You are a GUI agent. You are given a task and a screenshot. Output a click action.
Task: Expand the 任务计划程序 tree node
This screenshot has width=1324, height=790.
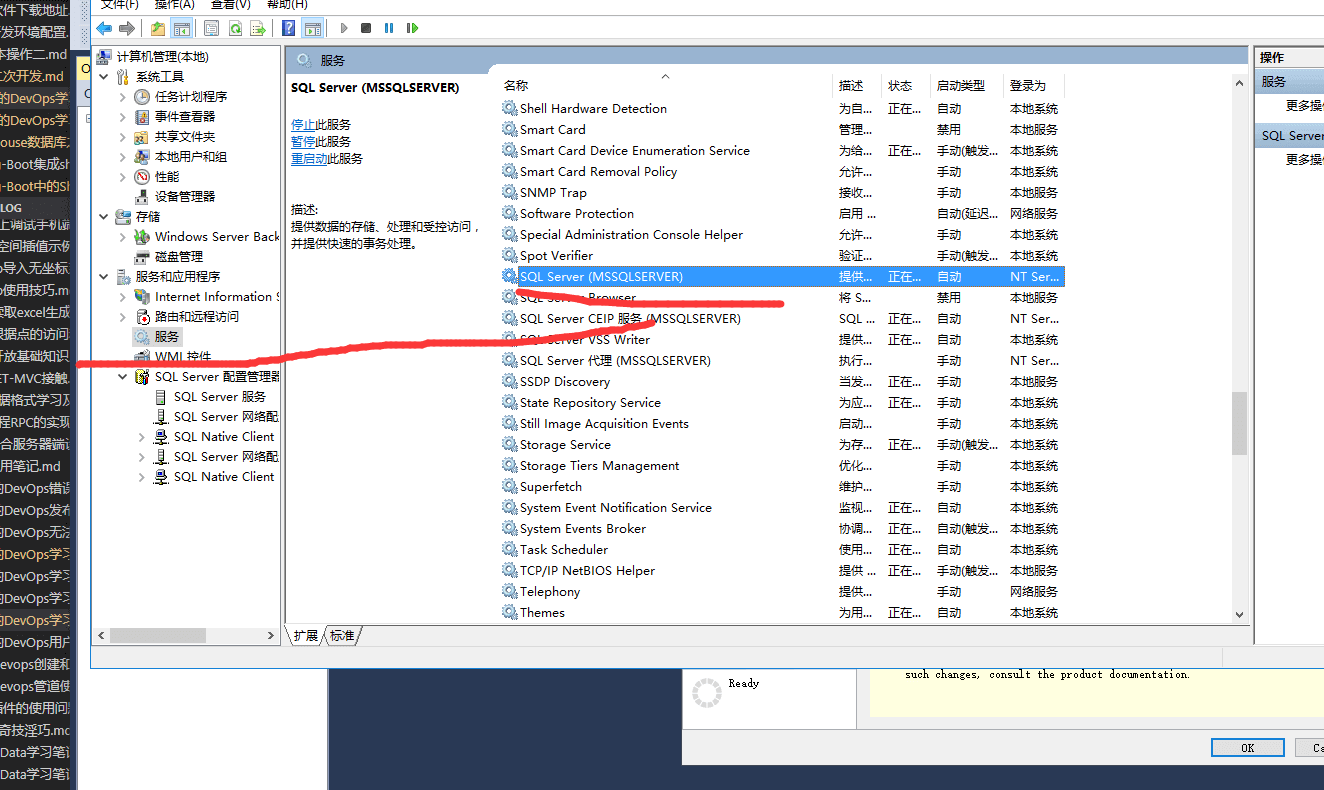click(123, 97)
